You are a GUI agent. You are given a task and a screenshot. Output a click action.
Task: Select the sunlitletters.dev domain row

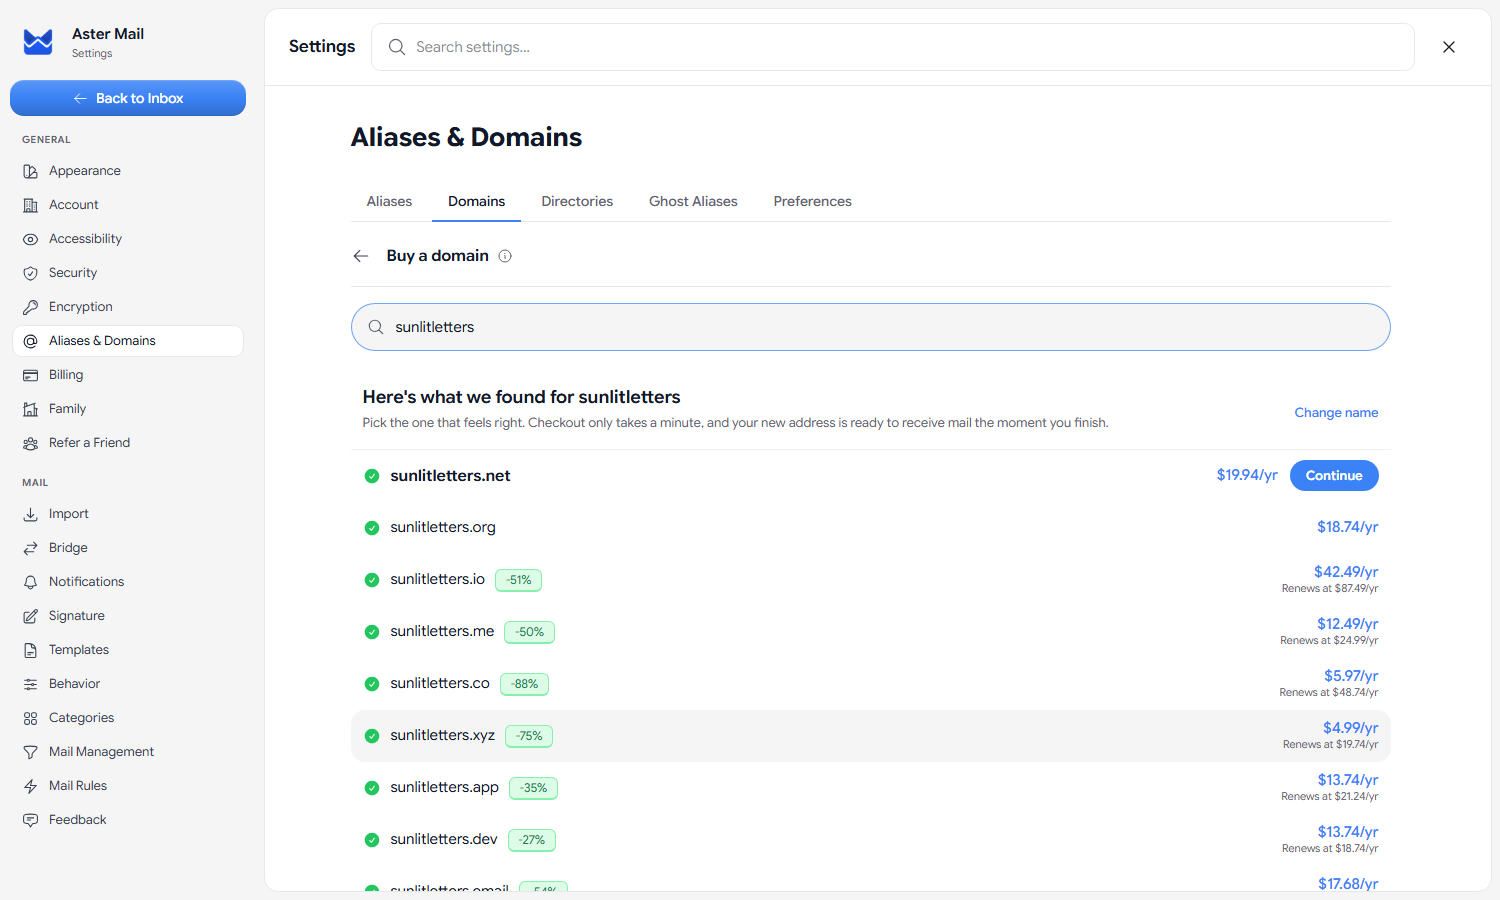point(870,840)
